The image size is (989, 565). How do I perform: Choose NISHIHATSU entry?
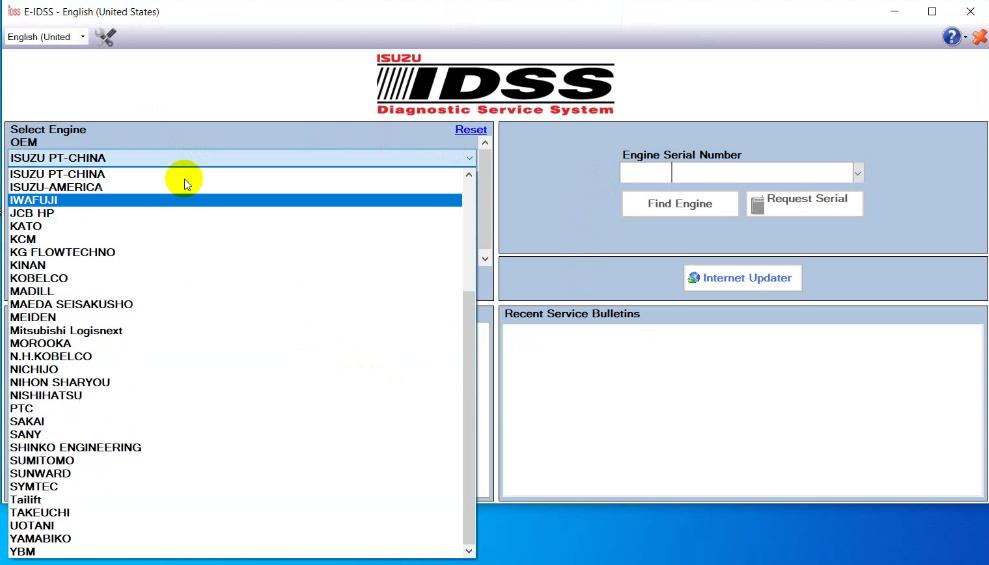[x=235, y=395]
